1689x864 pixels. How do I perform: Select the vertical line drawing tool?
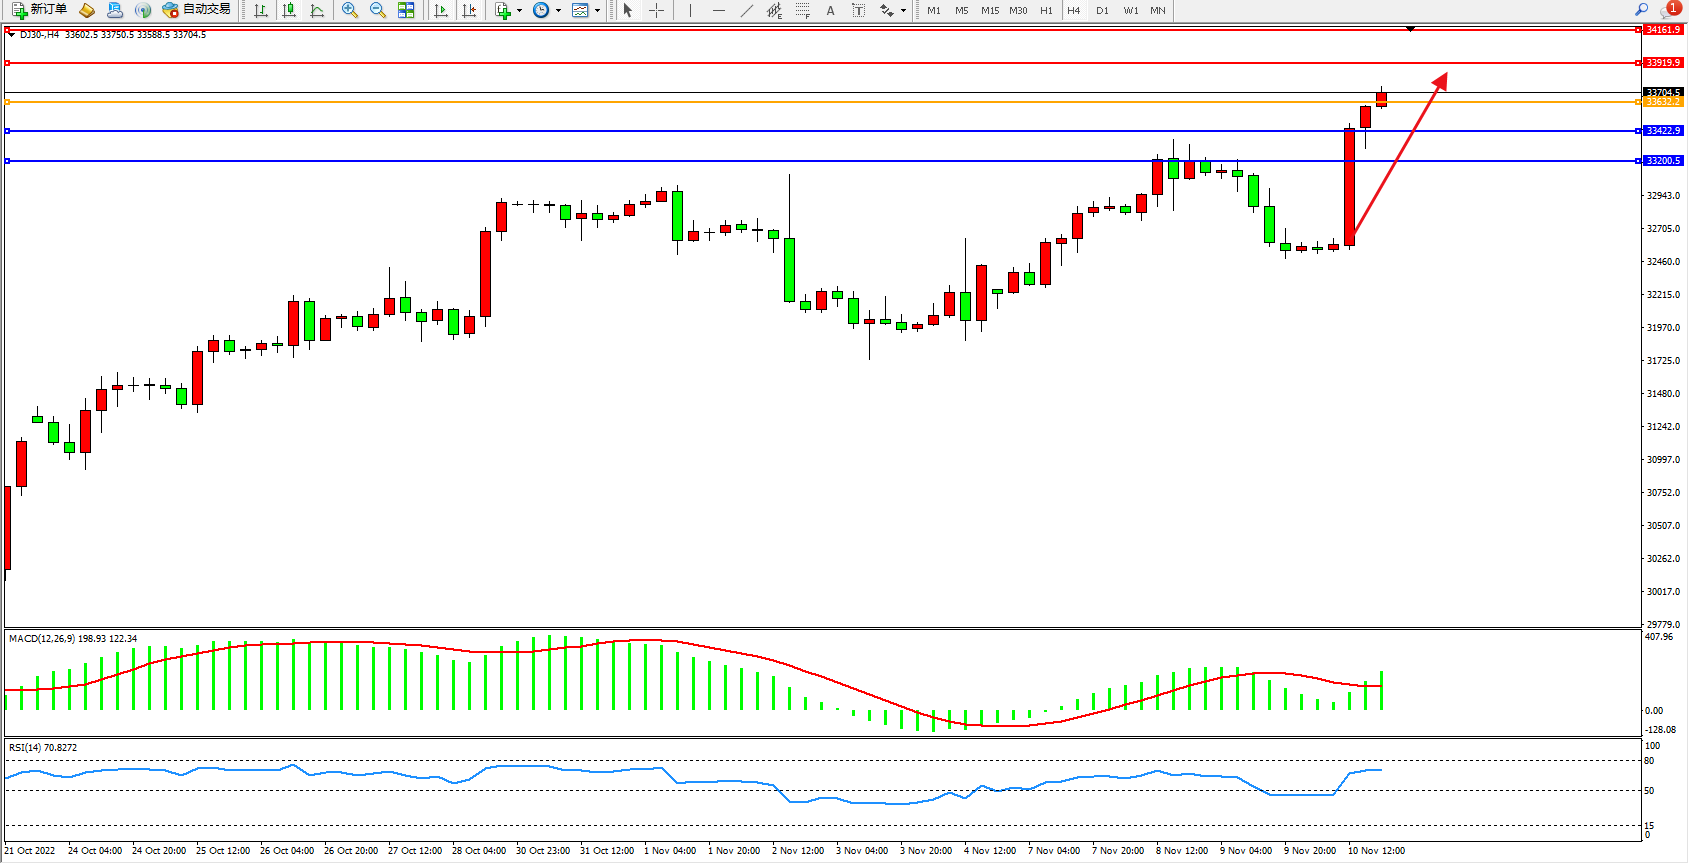[x=690, y=10]
